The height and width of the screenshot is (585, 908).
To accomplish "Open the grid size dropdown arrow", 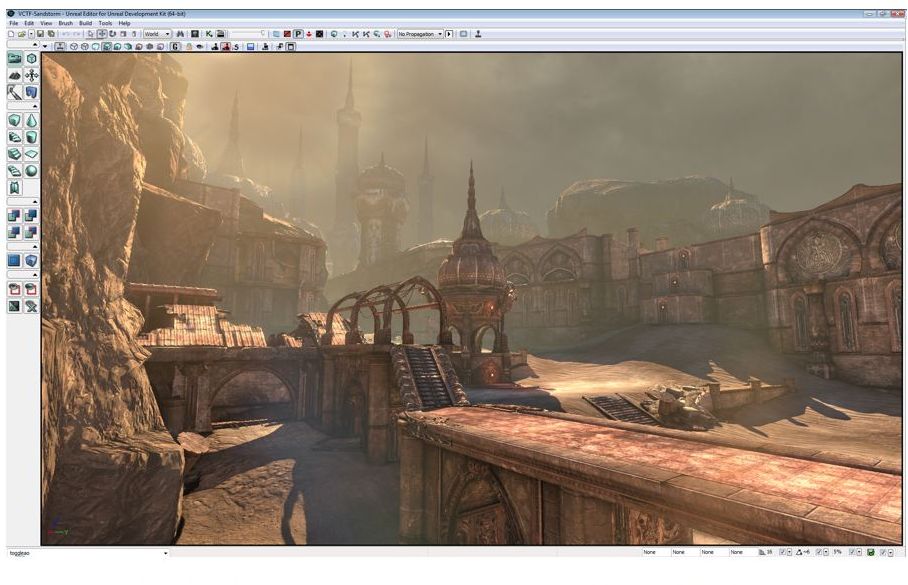I will (789, 552).
